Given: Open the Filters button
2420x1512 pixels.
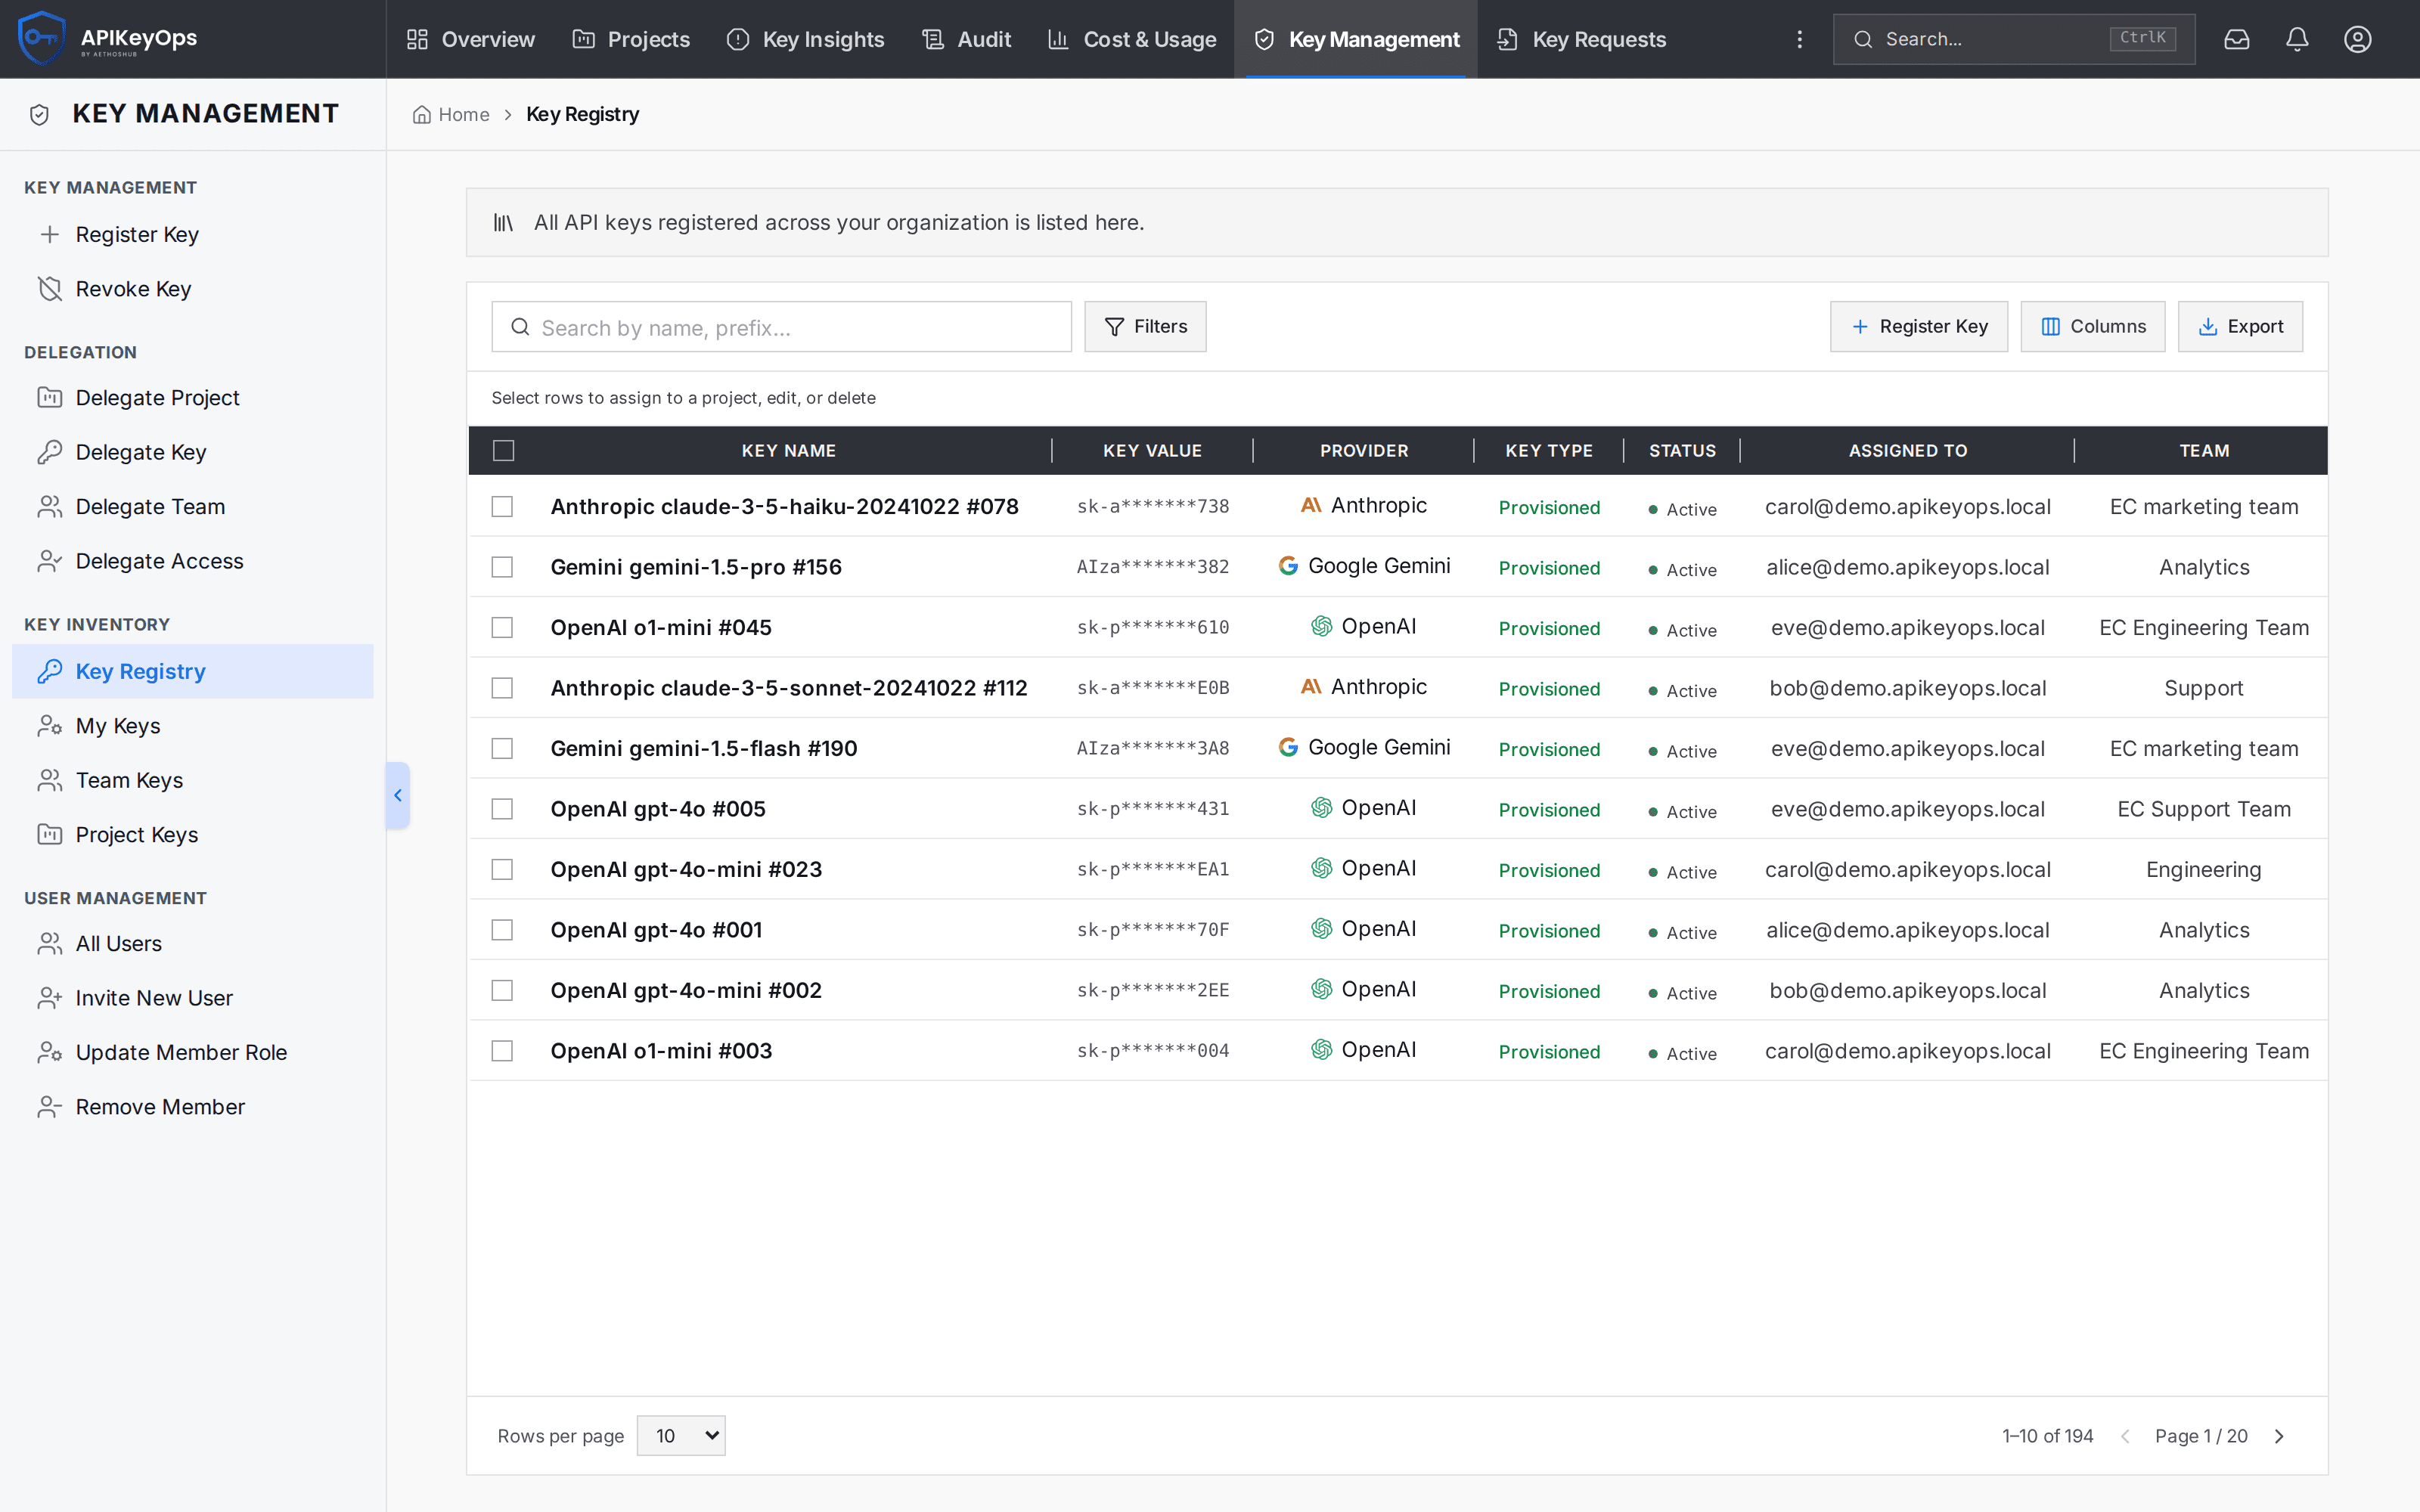Looking at the screenshot, I should pos(1145,326).
